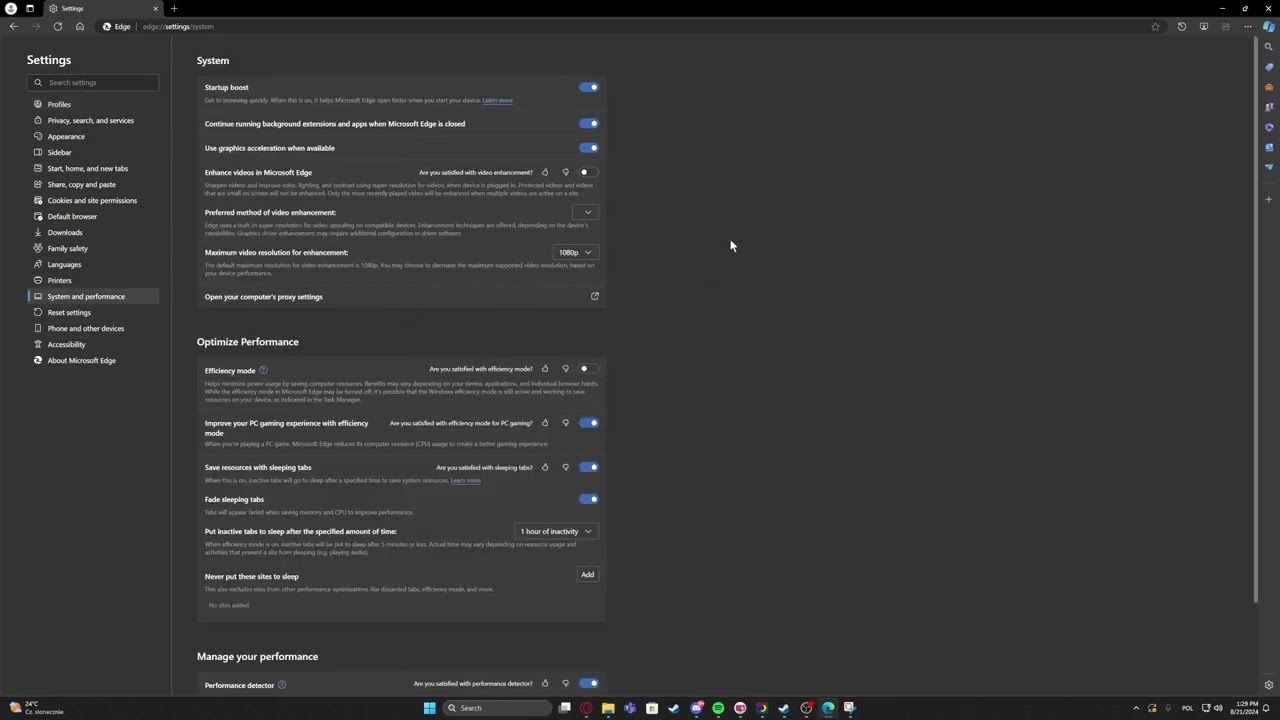1280x720 pixels.
Task: Click the Search settings input field
Action: (x=93, y=82)
